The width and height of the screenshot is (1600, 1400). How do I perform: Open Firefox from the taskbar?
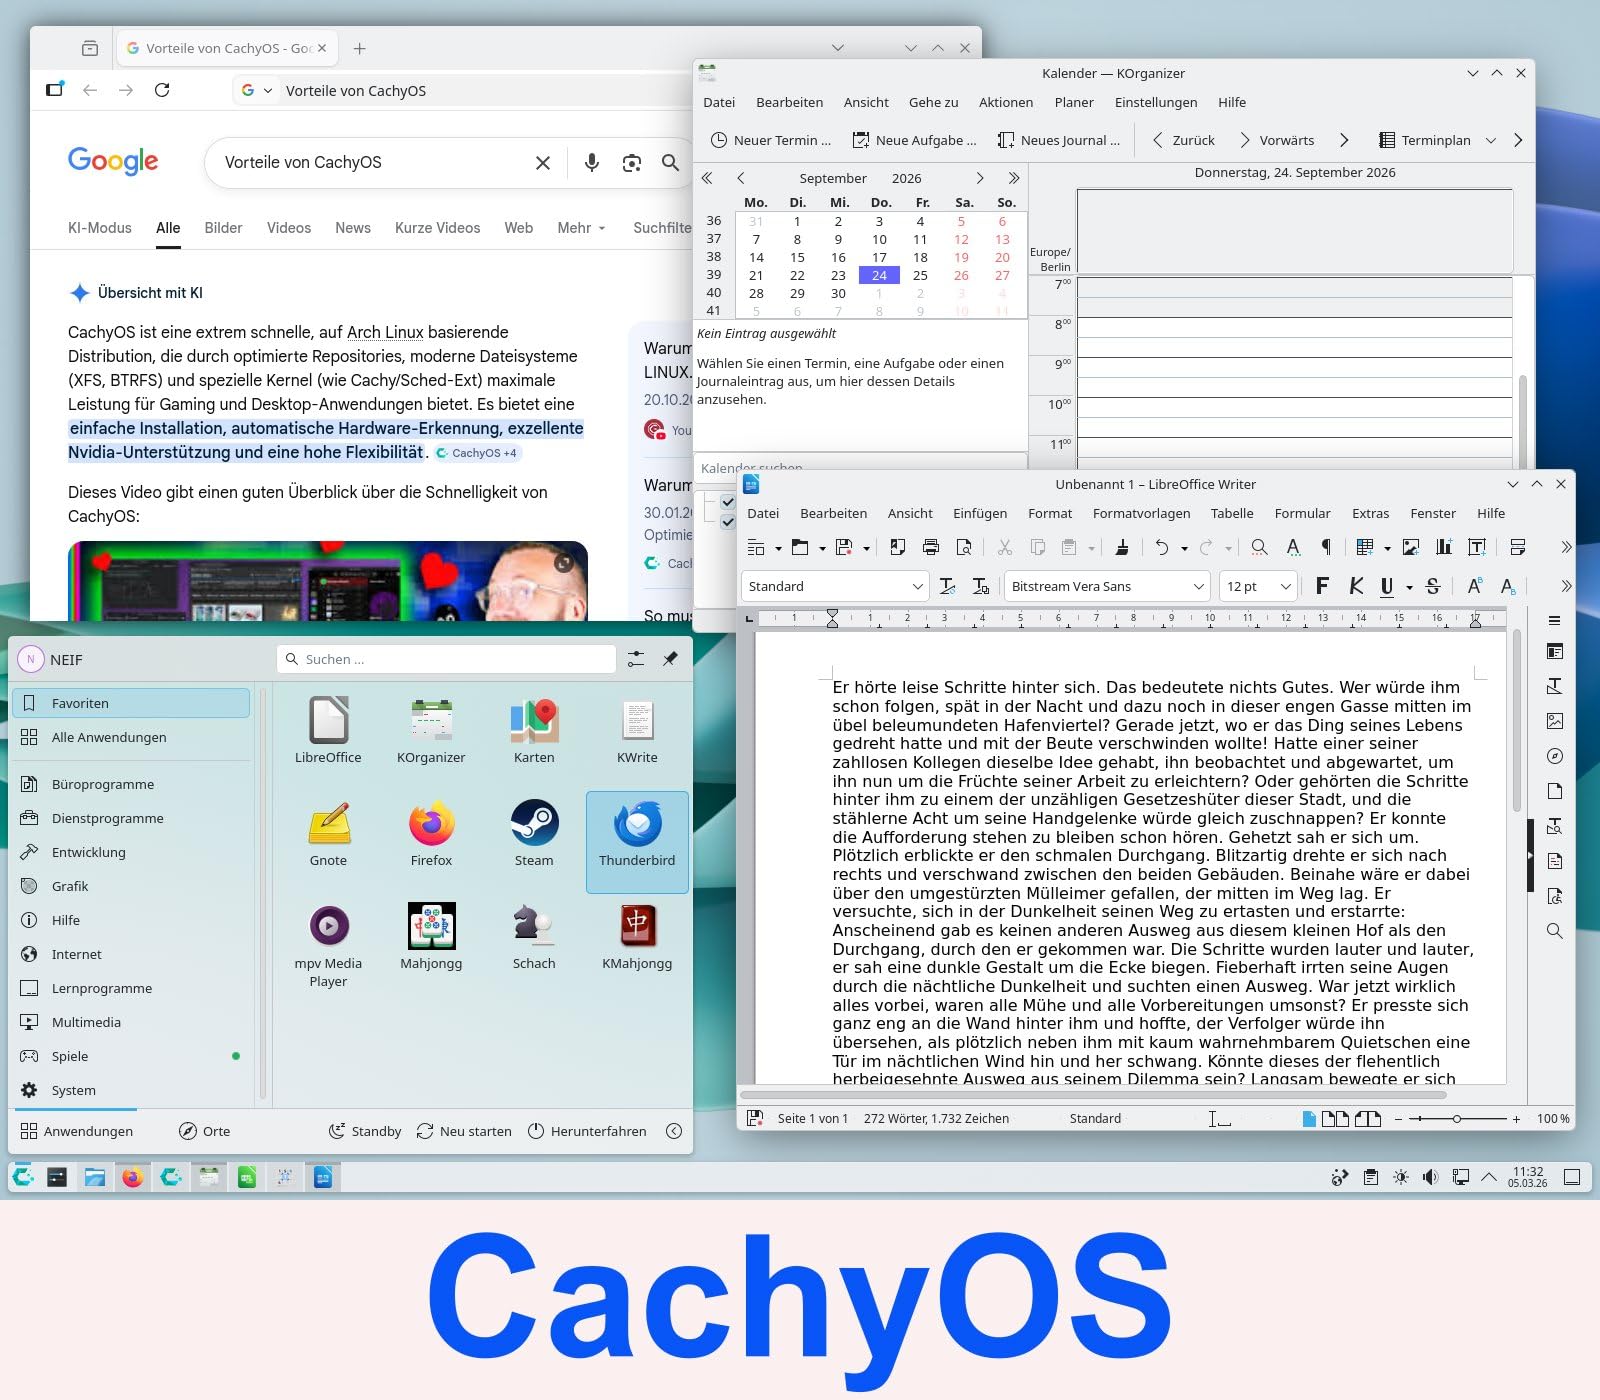[x=132, y=1177]
